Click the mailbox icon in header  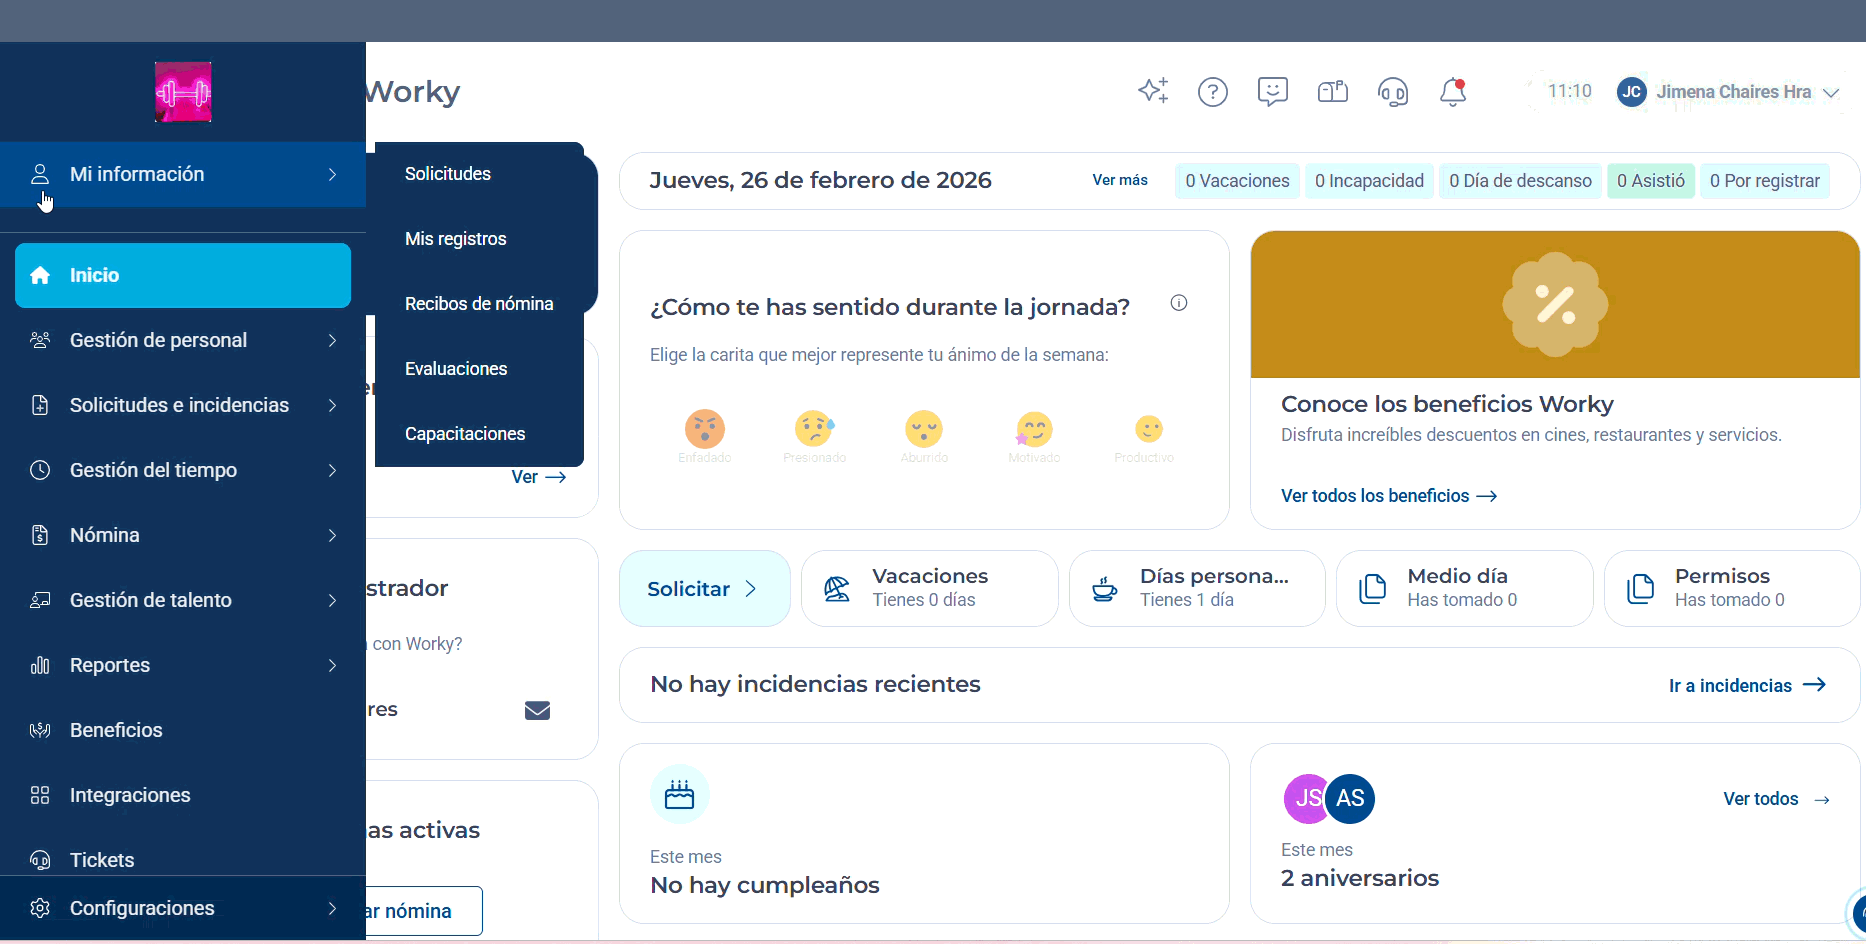click(1333, 92)
